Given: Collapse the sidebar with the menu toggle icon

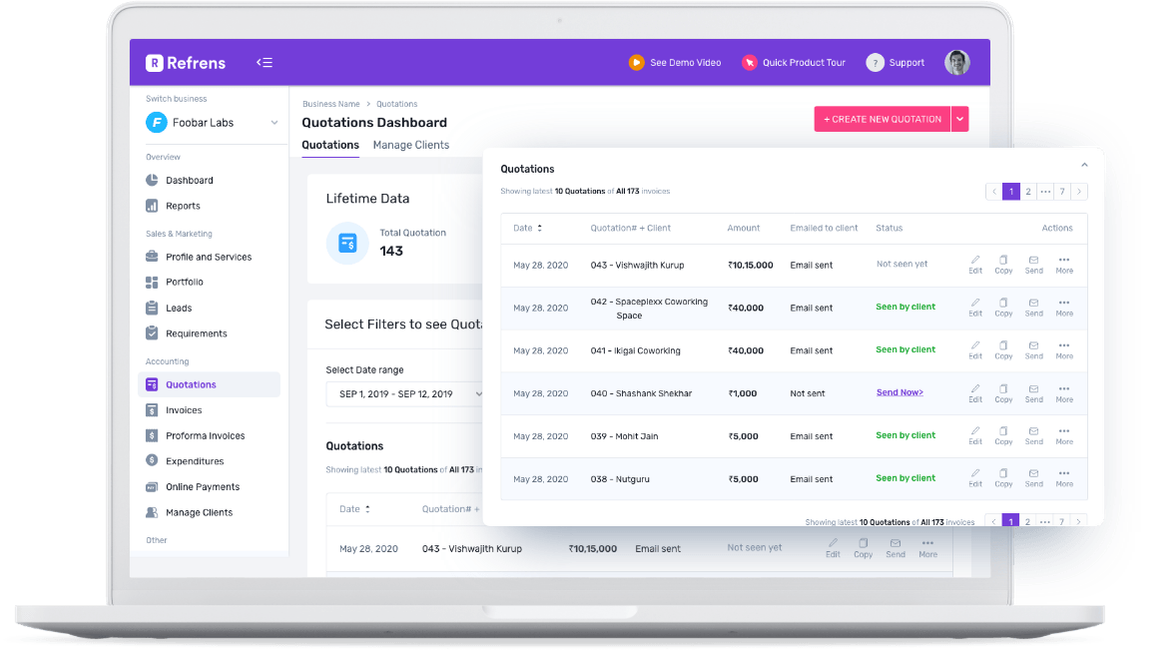Looking at the screenshot, I should tap(264, 63).
